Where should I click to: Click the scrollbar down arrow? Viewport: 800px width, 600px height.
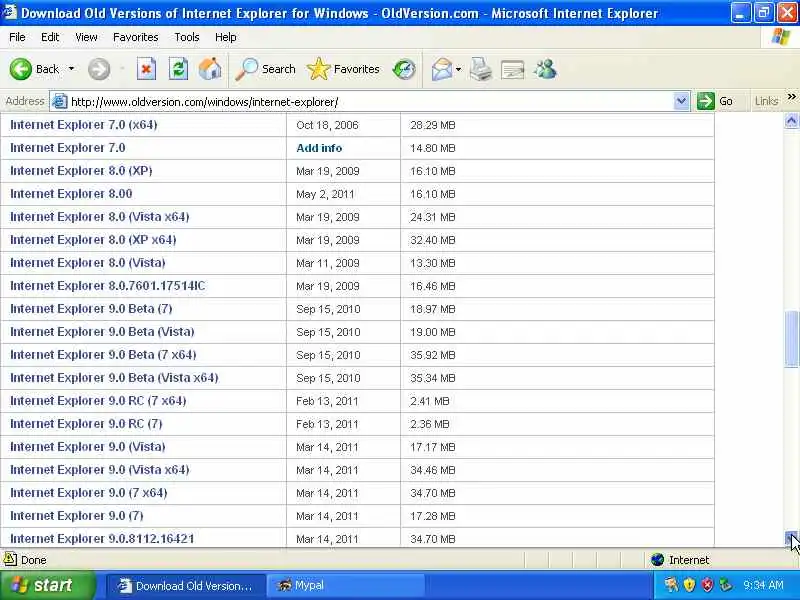click(791, 539)
